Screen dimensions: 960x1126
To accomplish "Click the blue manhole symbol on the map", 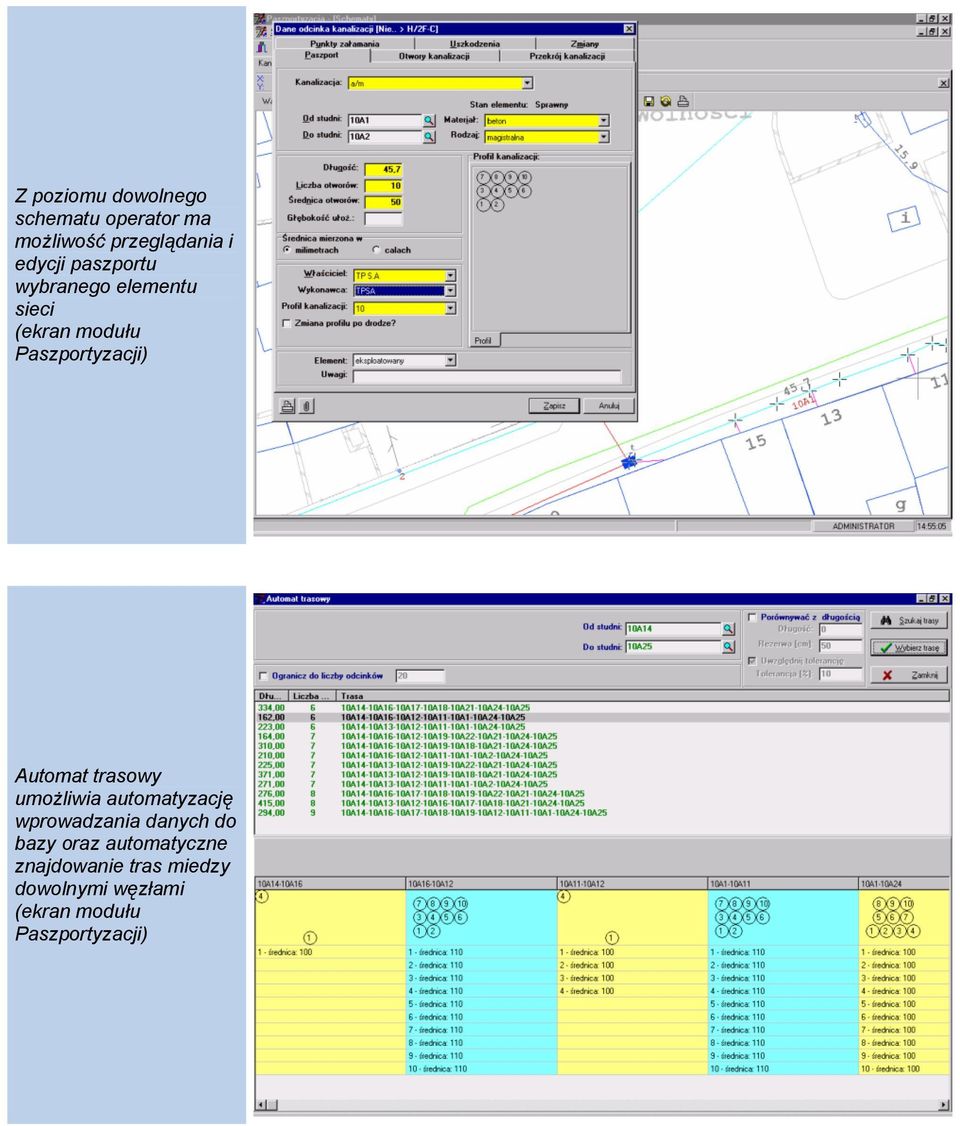I will coord(630,462).
